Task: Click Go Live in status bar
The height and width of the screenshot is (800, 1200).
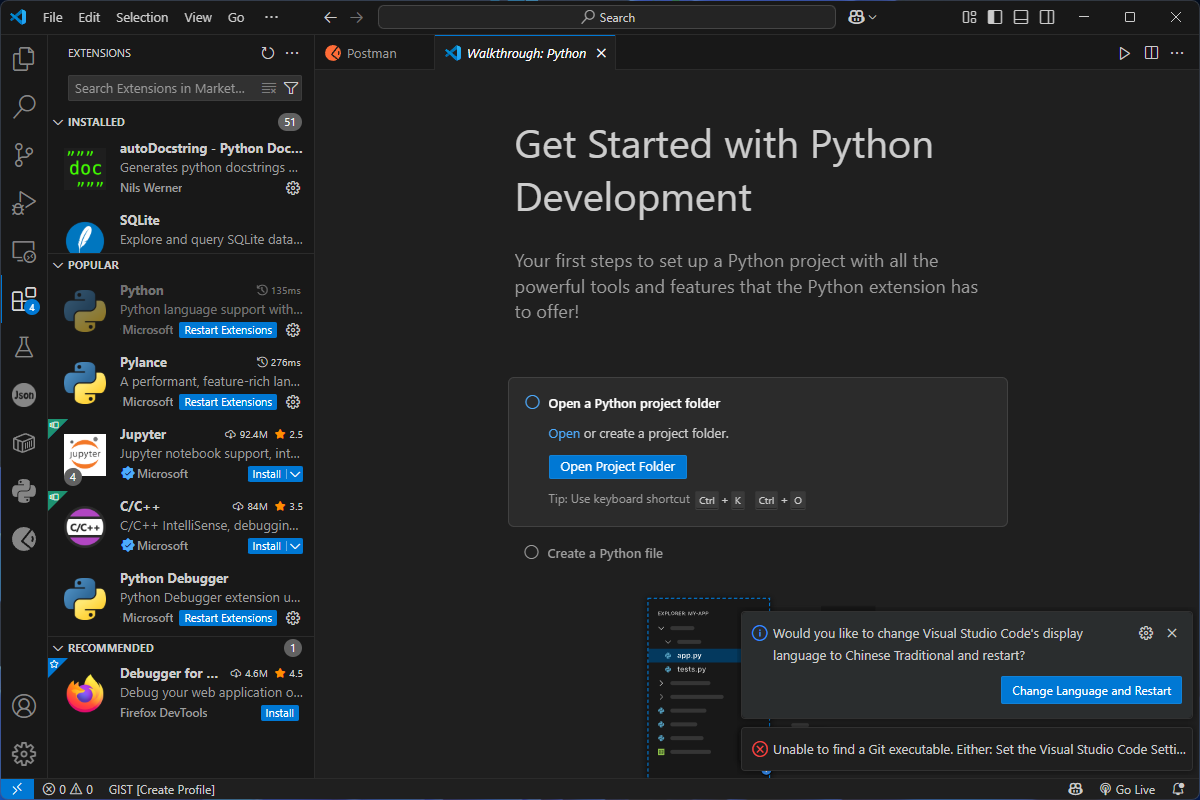Action: pyautogui.click(x=1127, y=790)
